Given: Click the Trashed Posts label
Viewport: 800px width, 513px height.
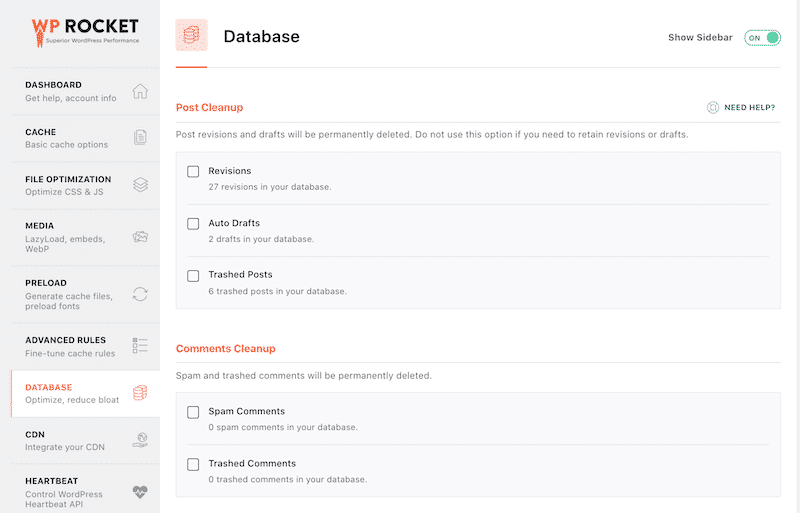Looking at the screenshot, I should point(240,275).
